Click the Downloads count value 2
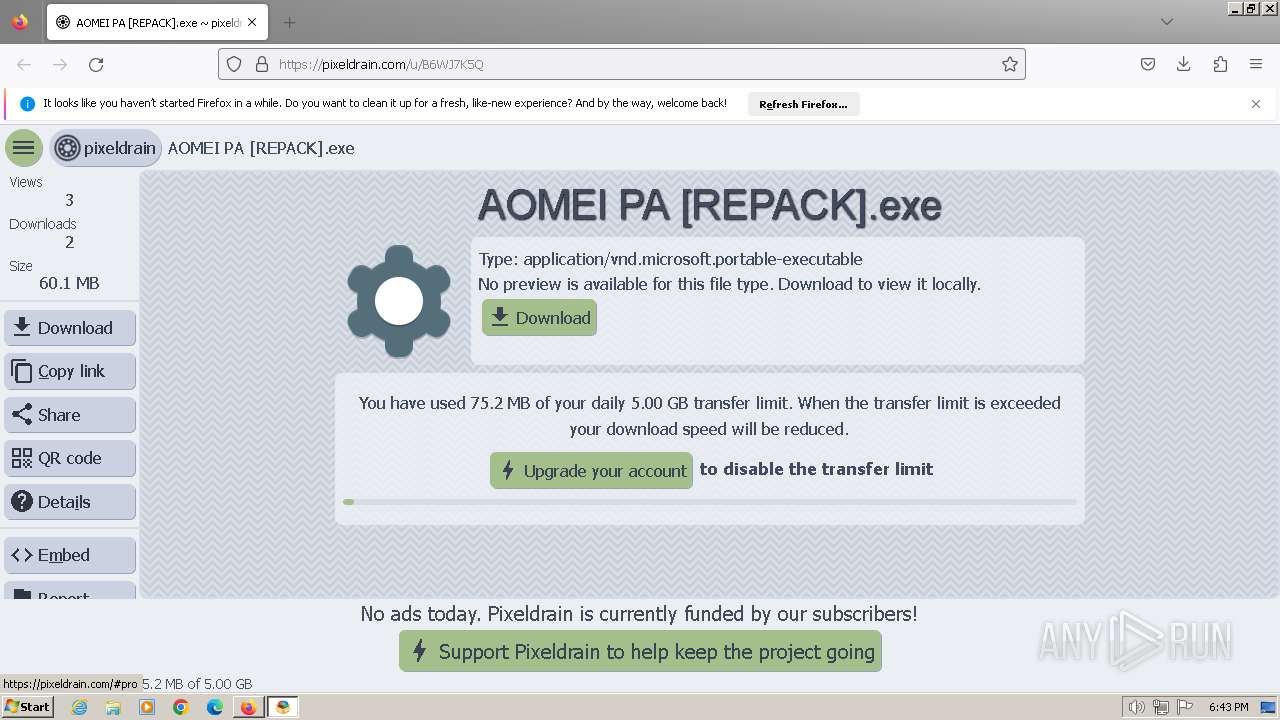Viewport: 1280px width, 720px height. [69, 242]
